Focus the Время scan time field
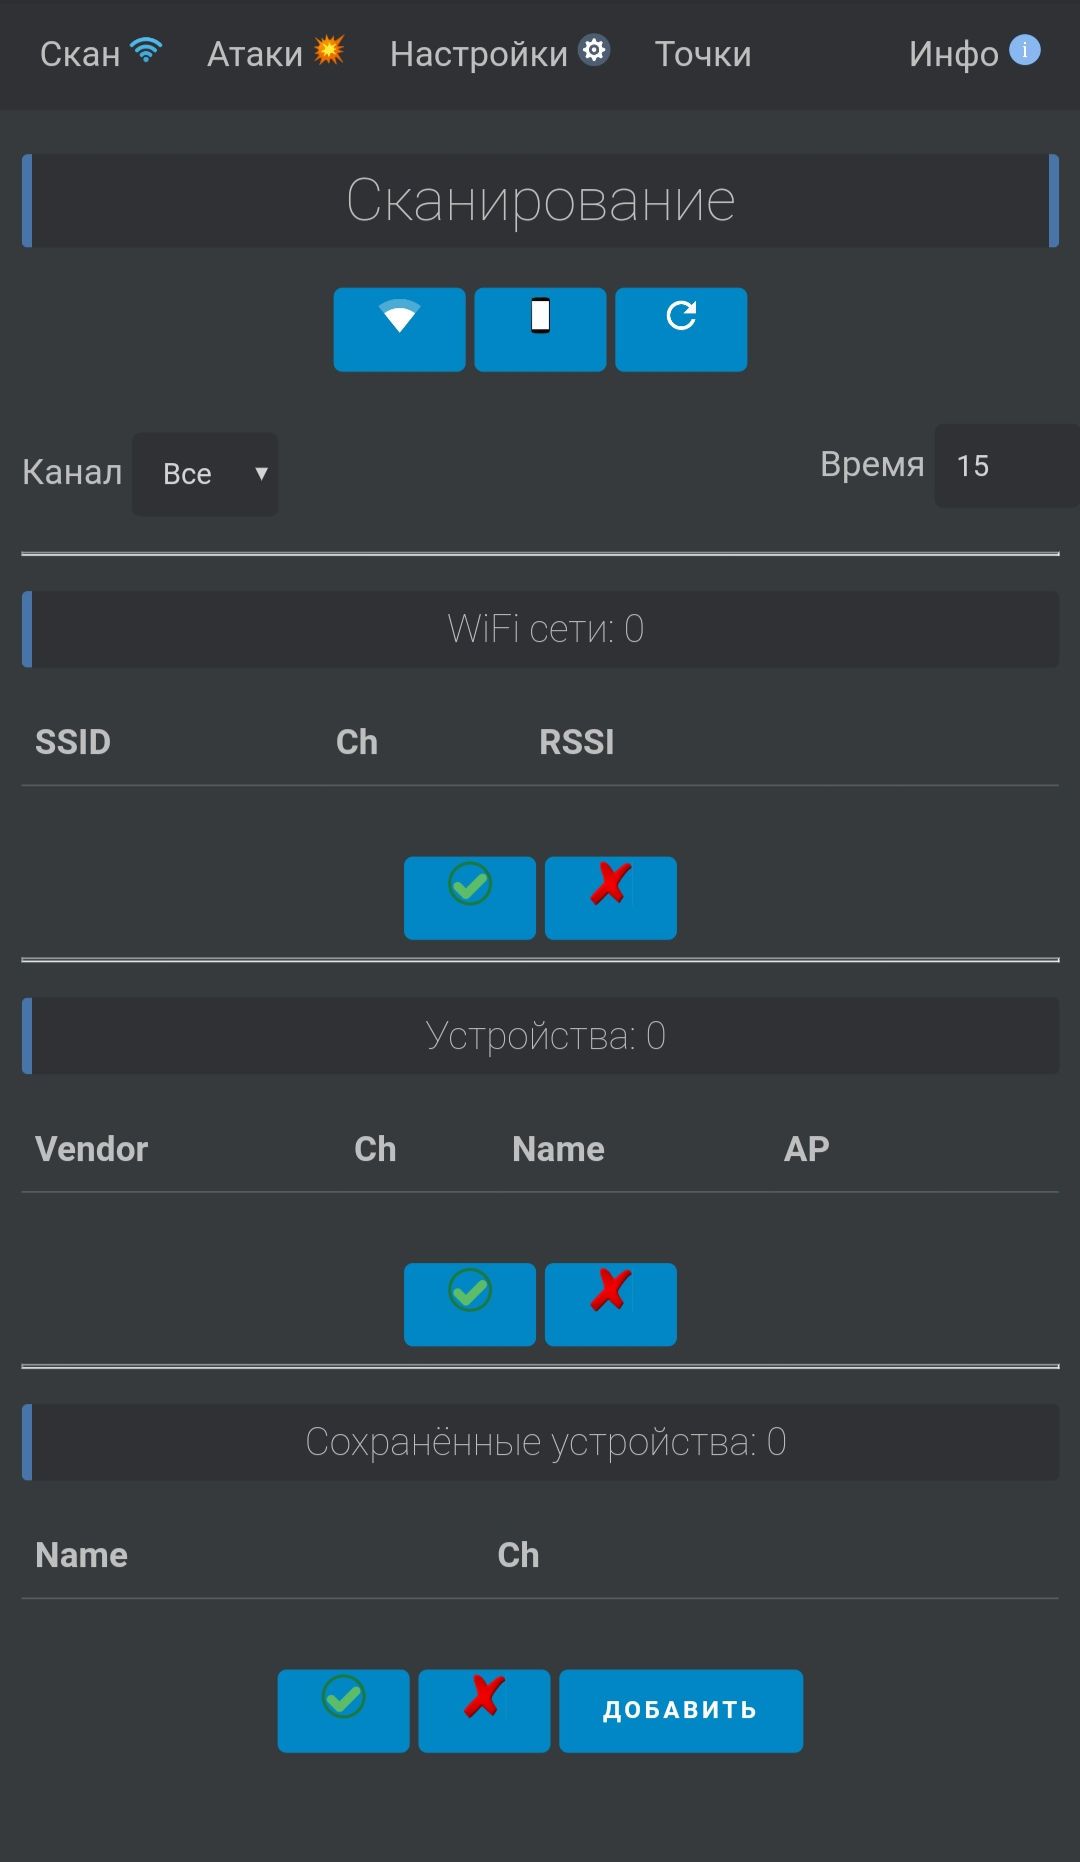1080x1862 pixels. pos(1005,466)
